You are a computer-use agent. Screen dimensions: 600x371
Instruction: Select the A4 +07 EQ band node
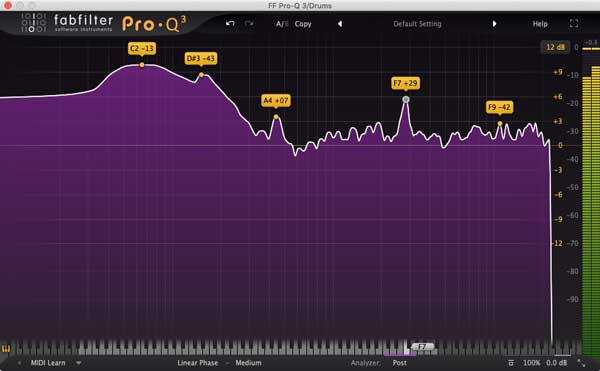(276, 117)
